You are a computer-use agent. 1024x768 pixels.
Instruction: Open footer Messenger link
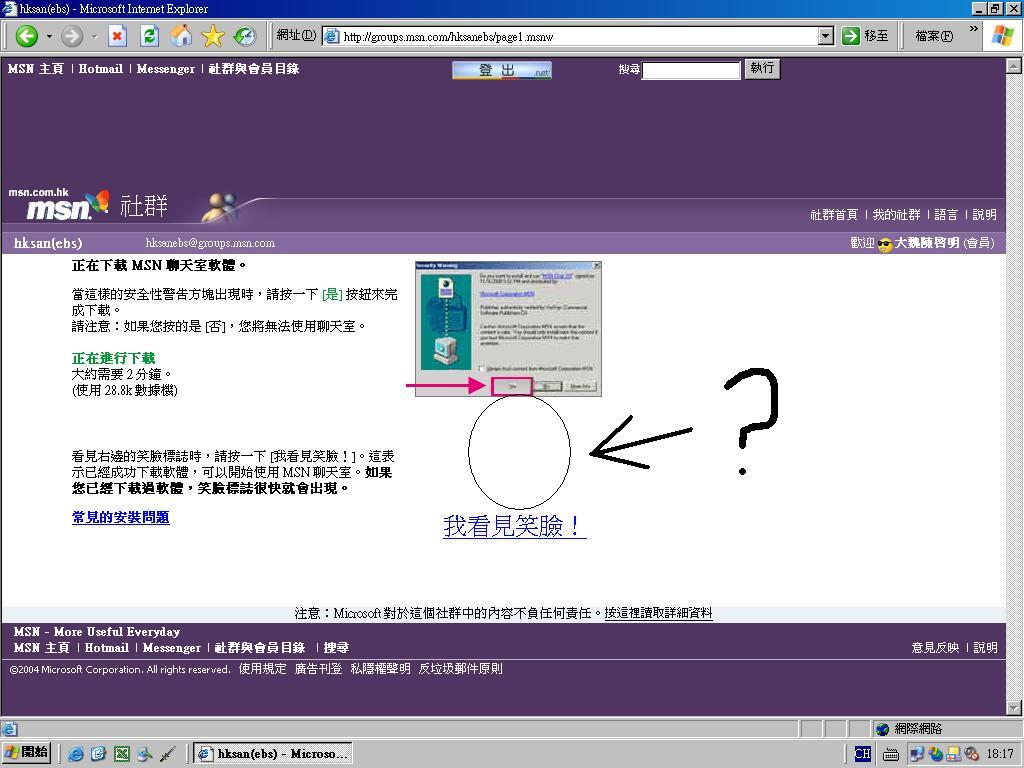[x=172, y=647]
